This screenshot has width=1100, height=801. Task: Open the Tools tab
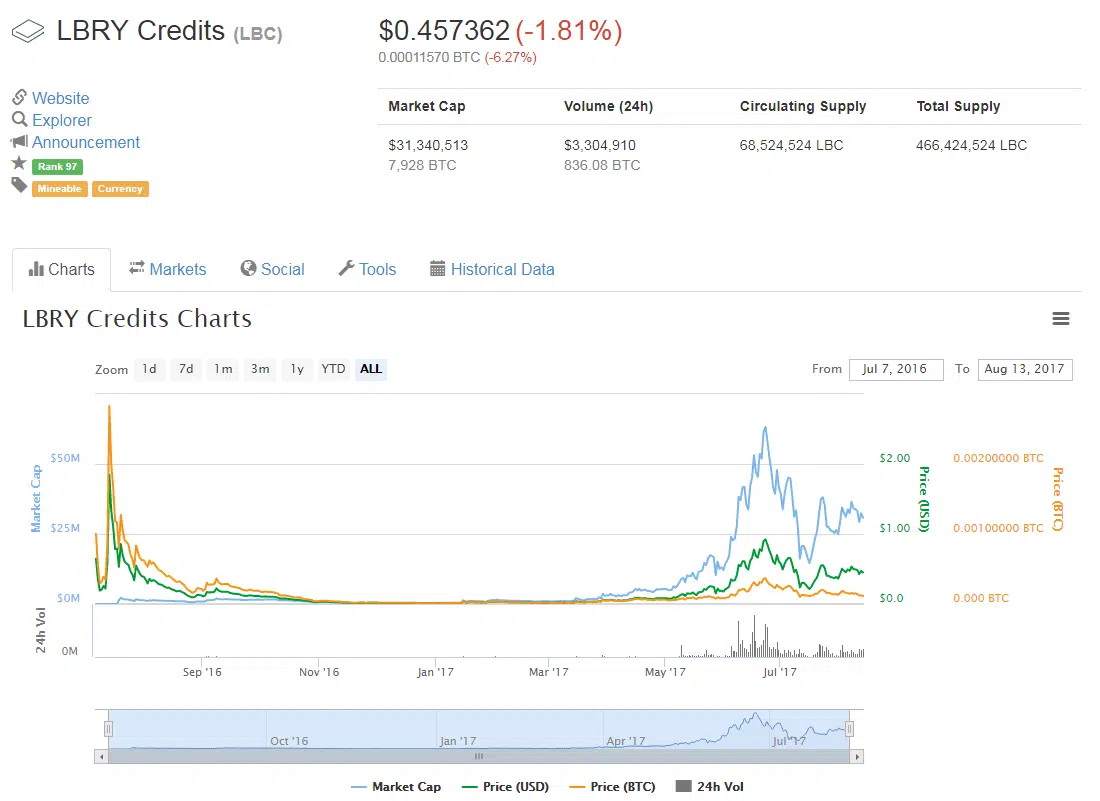coord(367,269)
